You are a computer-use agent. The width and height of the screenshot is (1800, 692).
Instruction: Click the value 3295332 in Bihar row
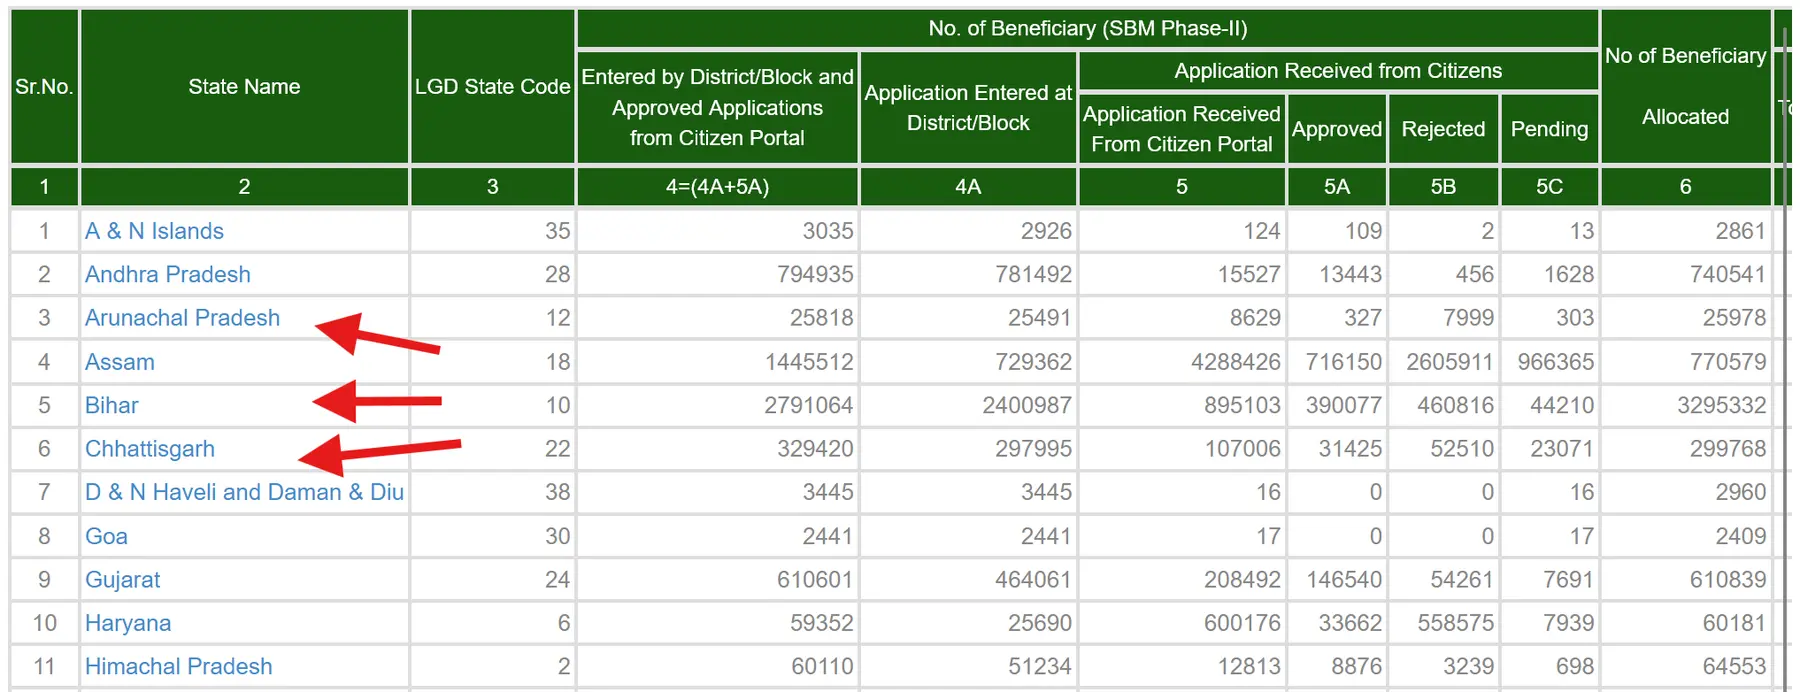pyautogui.click(x=1721, y=405)
